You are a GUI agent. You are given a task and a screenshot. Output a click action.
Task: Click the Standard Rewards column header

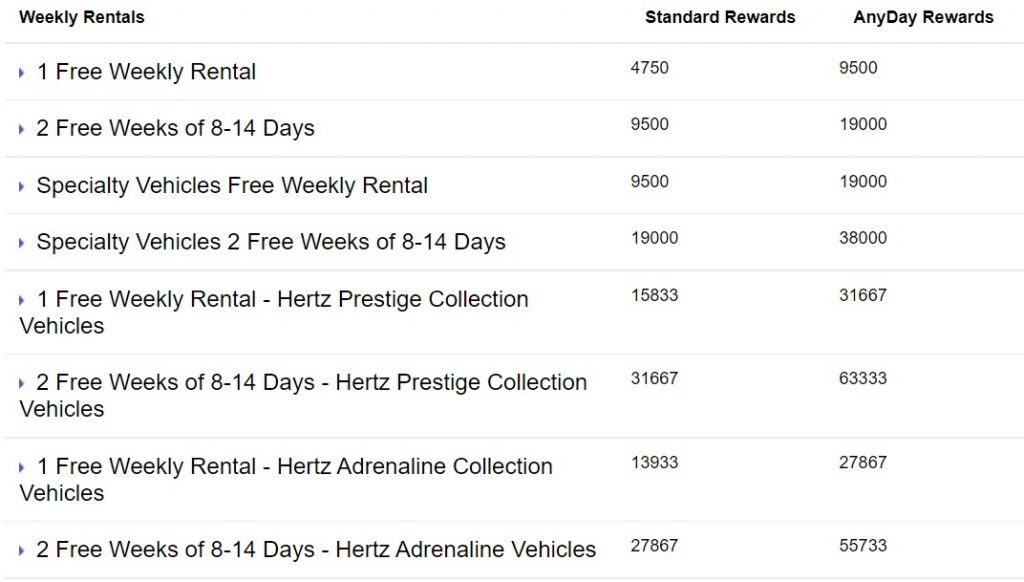tap(720, 17)
